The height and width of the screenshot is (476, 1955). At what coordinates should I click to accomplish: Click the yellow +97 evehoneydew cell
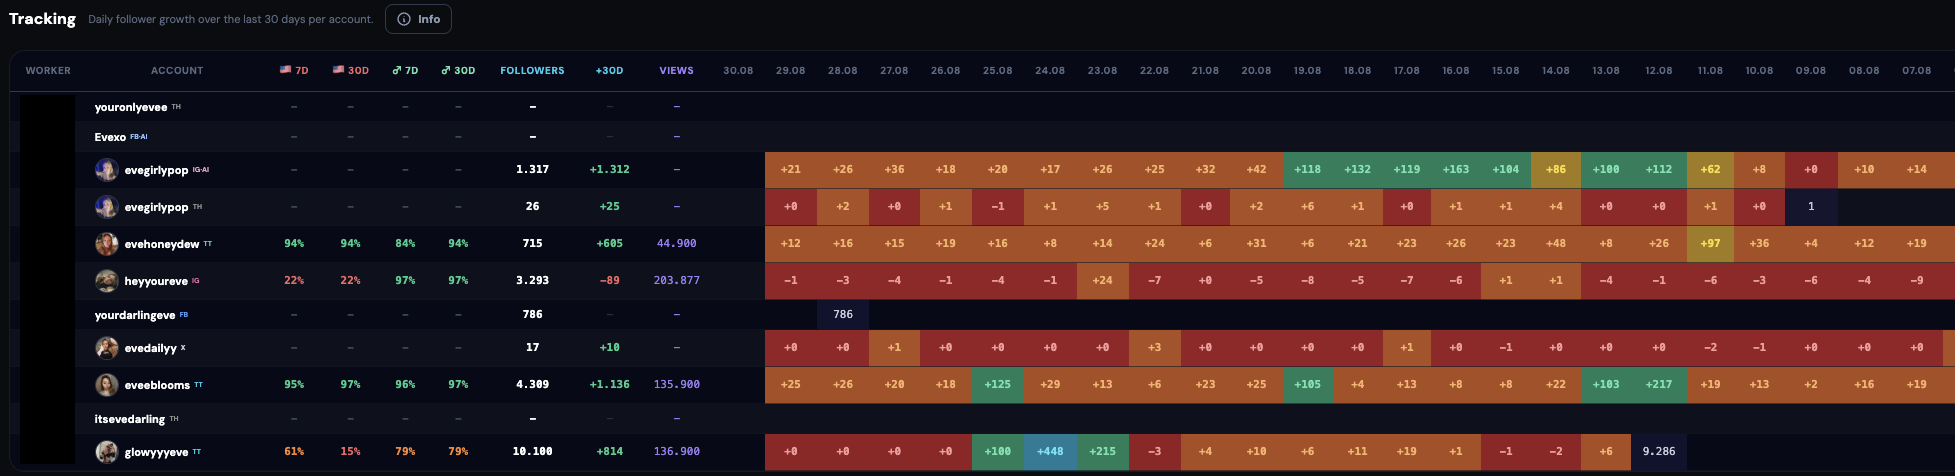point(1710,244)
